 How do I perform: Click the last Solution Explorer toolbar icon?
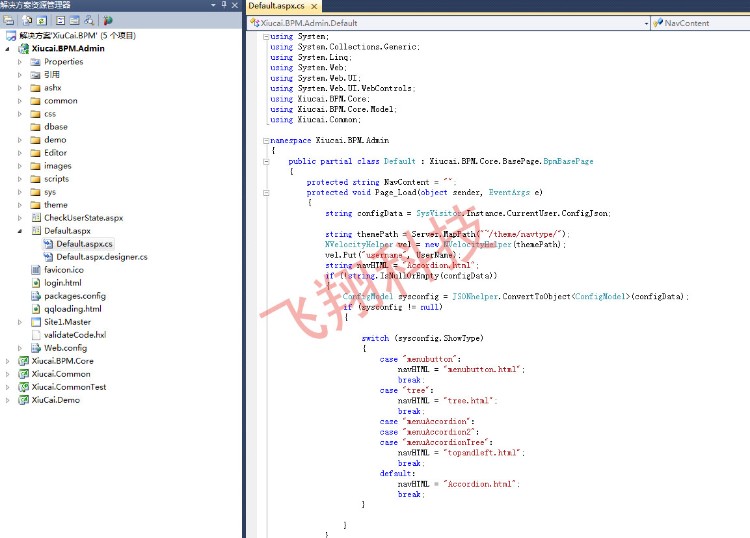point(108,20)
